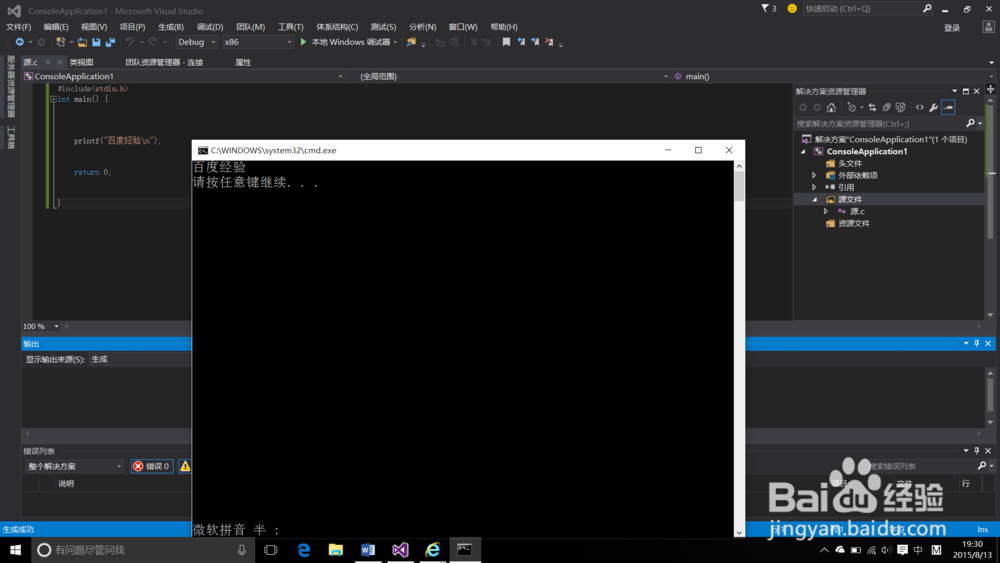Click the Sync with Active Document icon
Image resolution: width=1000 pixels, height=563 pixels.
tap(872, 108)
